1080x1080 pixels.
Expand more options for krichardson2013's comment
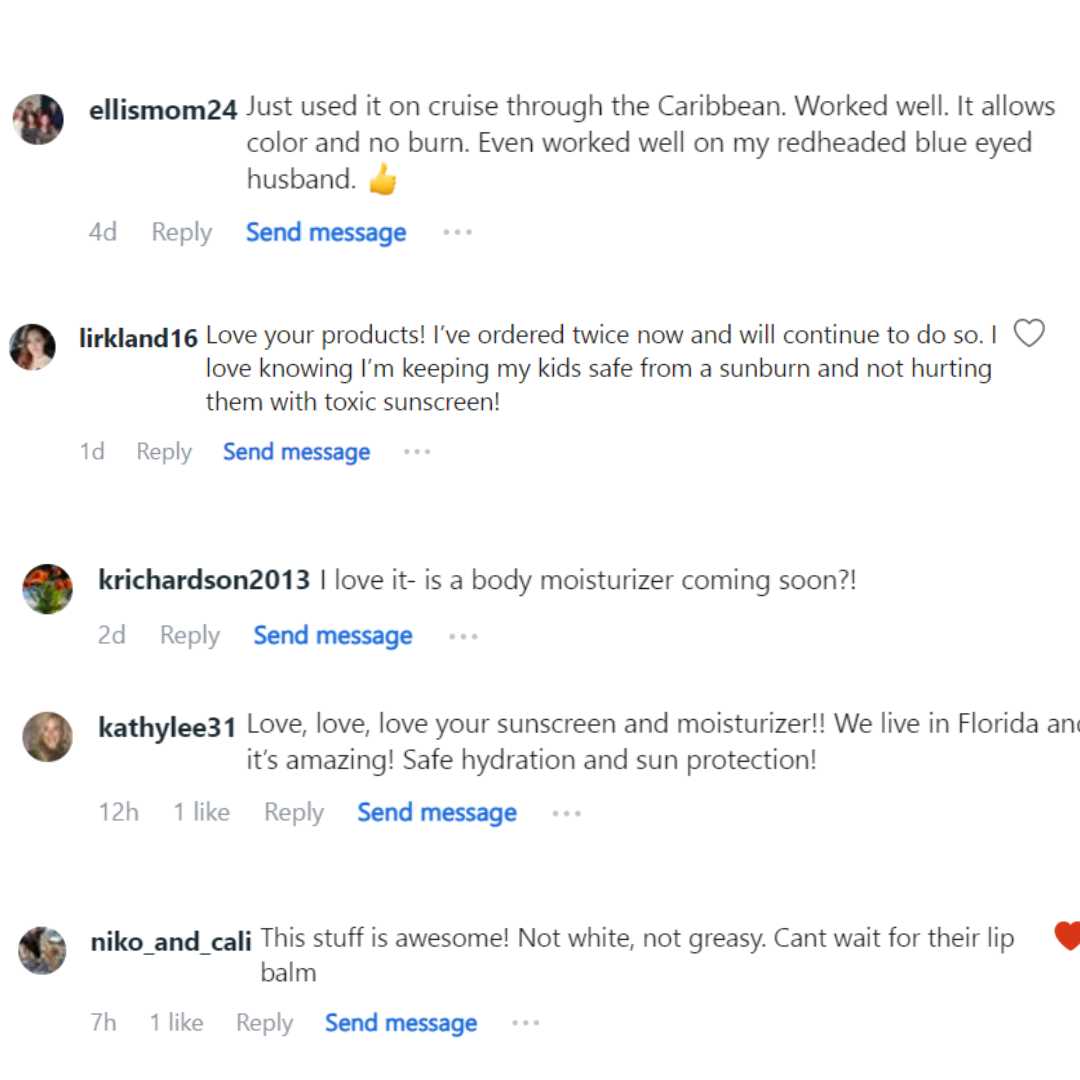[x=463, y=636]
